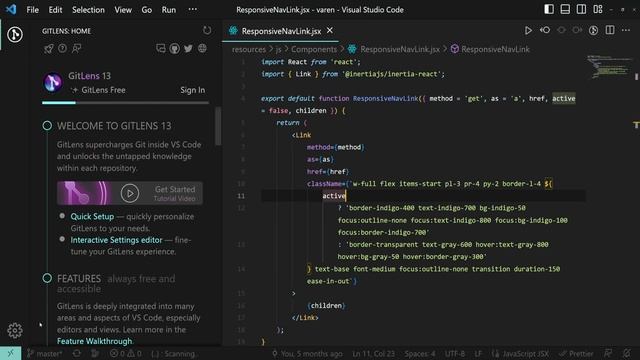Click the Prettier status bar item

point(576,353)
